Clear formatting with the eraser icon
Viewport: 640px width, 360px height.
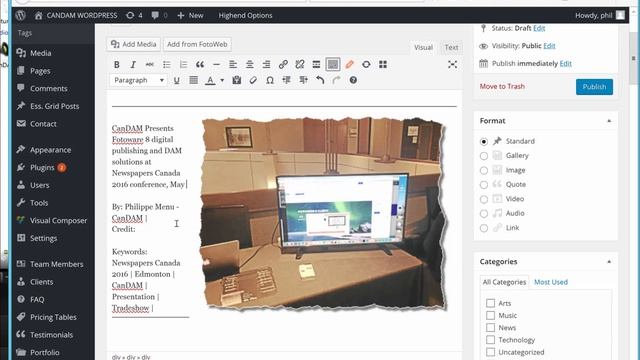253,80
